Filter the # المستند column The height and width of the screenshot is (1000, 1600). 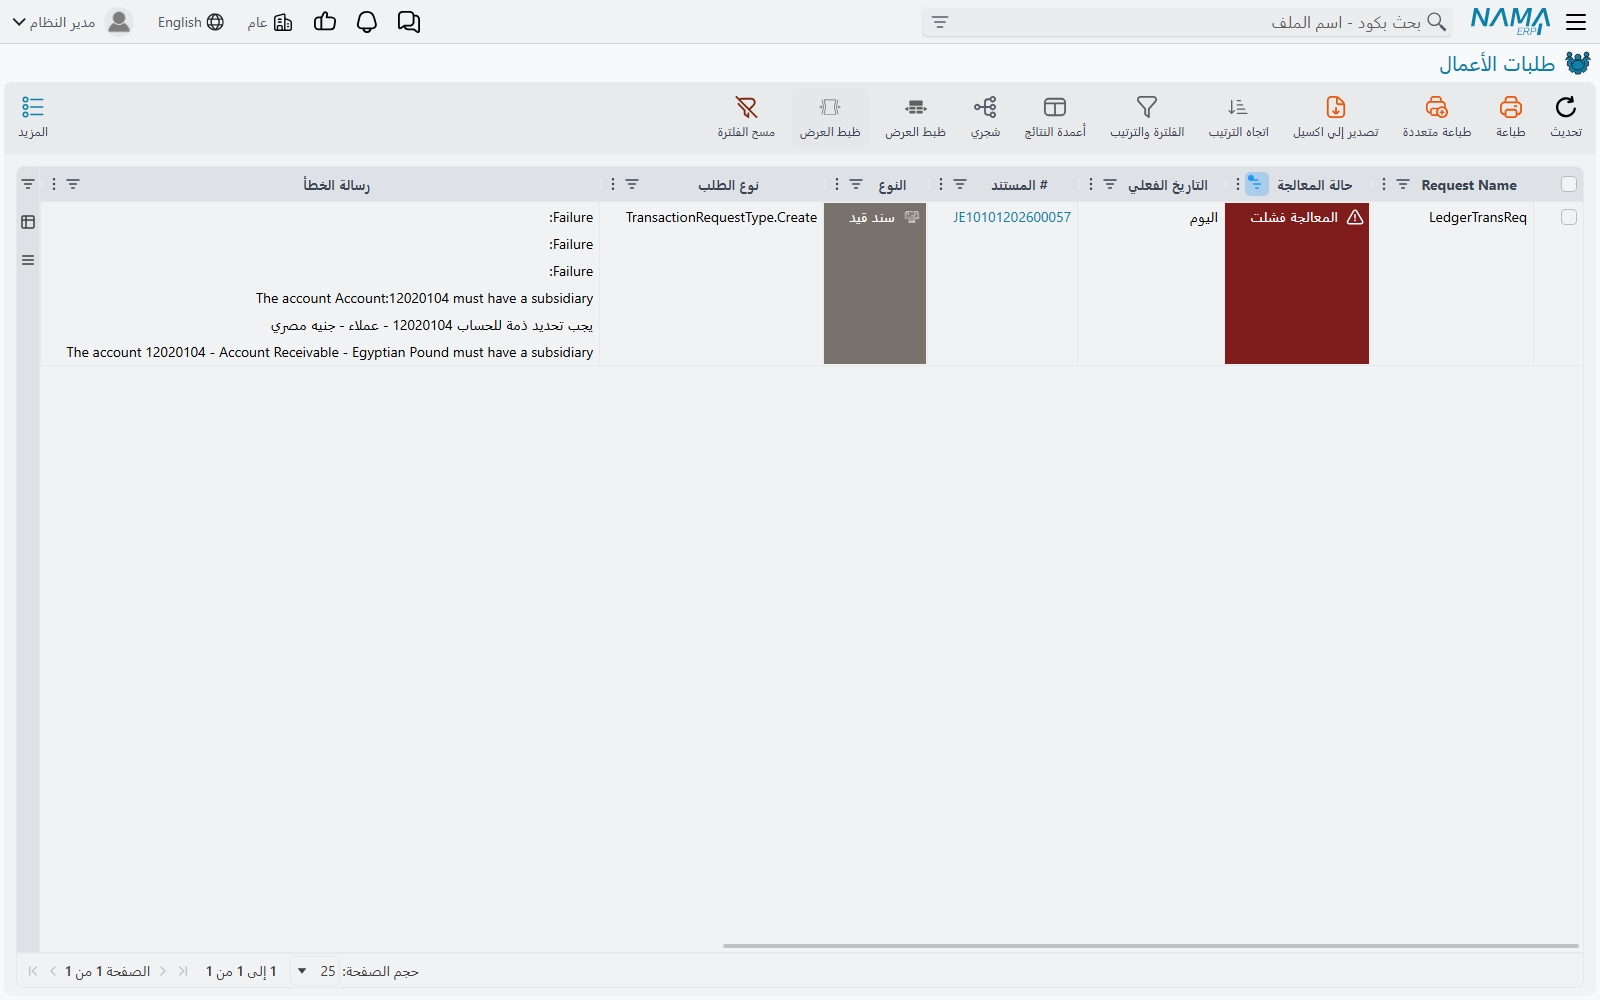click(960, 184)
